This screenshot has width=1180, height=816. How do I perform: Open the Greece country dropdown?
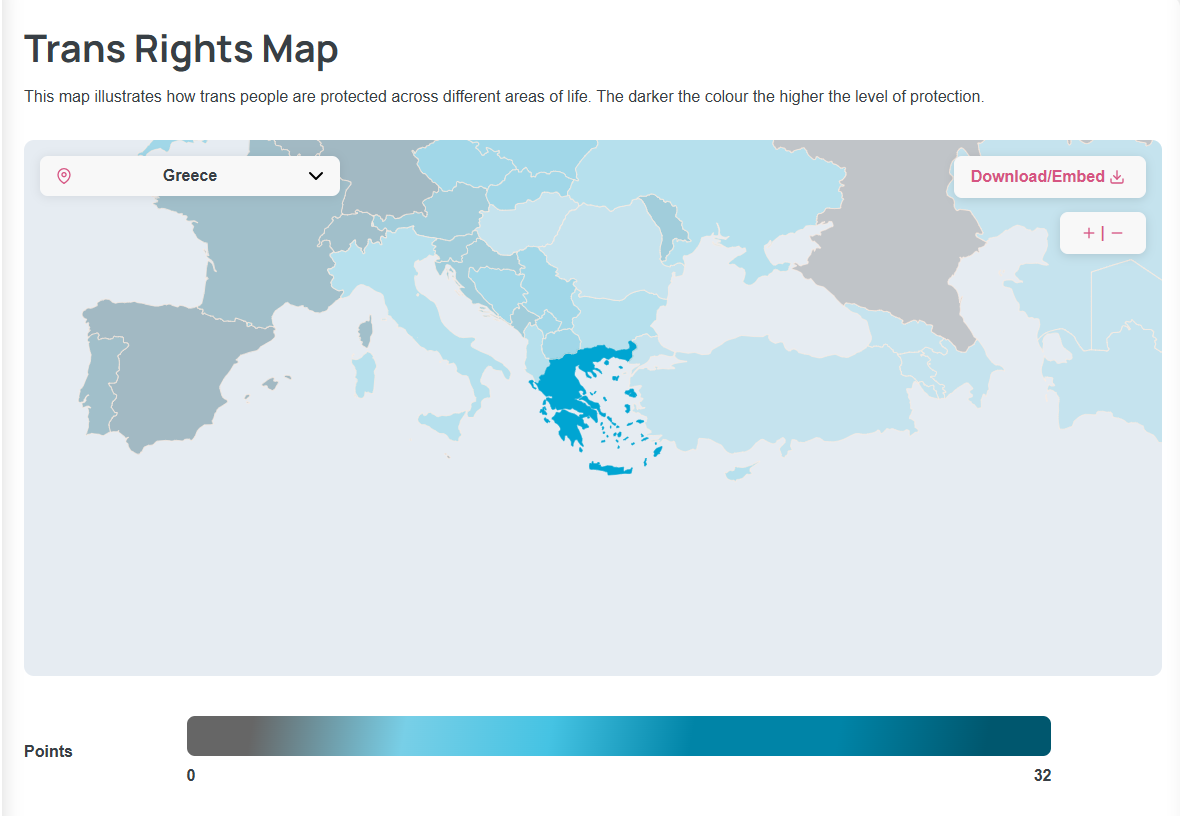pyautogui.click(x=189, y=176)
